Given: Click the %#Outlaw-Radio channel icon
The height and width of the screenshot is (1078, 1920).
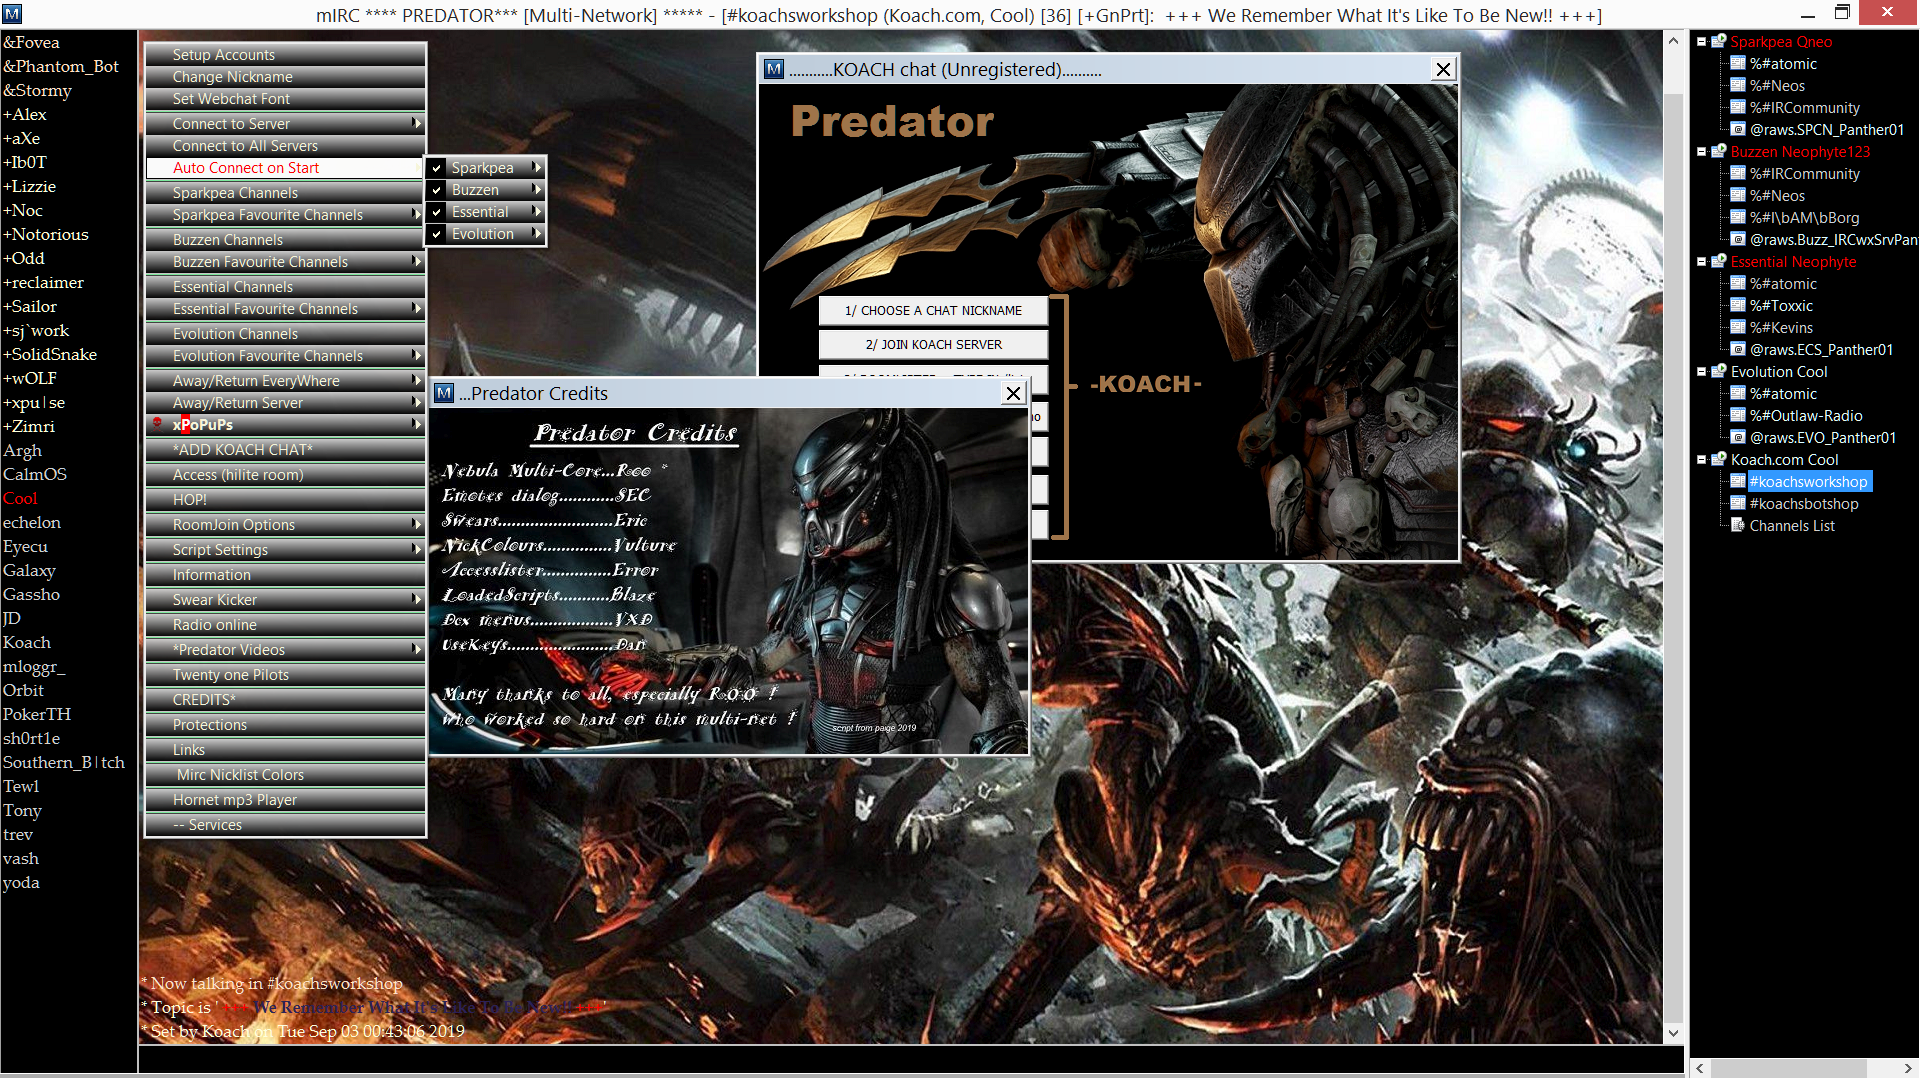Looking at the screenshot, I should tap(1738, 415).
